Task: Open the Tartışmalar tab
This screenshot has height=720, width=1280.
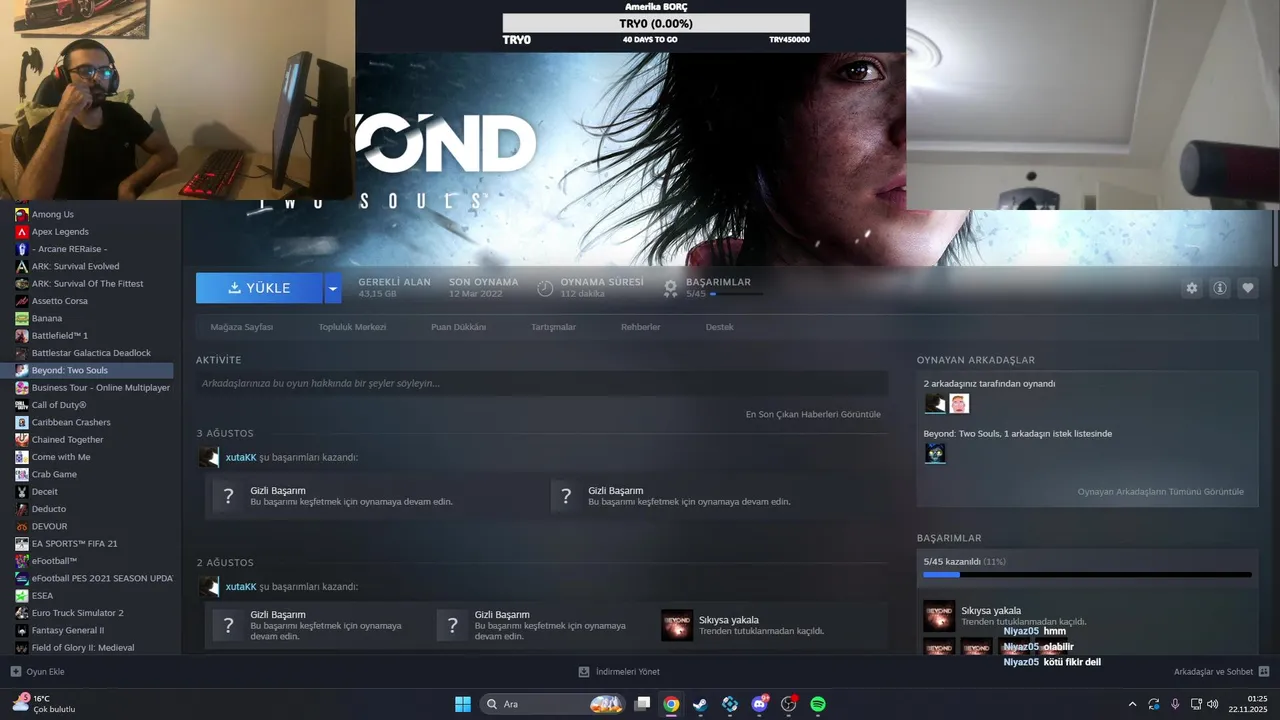Action: click(553, 327)
